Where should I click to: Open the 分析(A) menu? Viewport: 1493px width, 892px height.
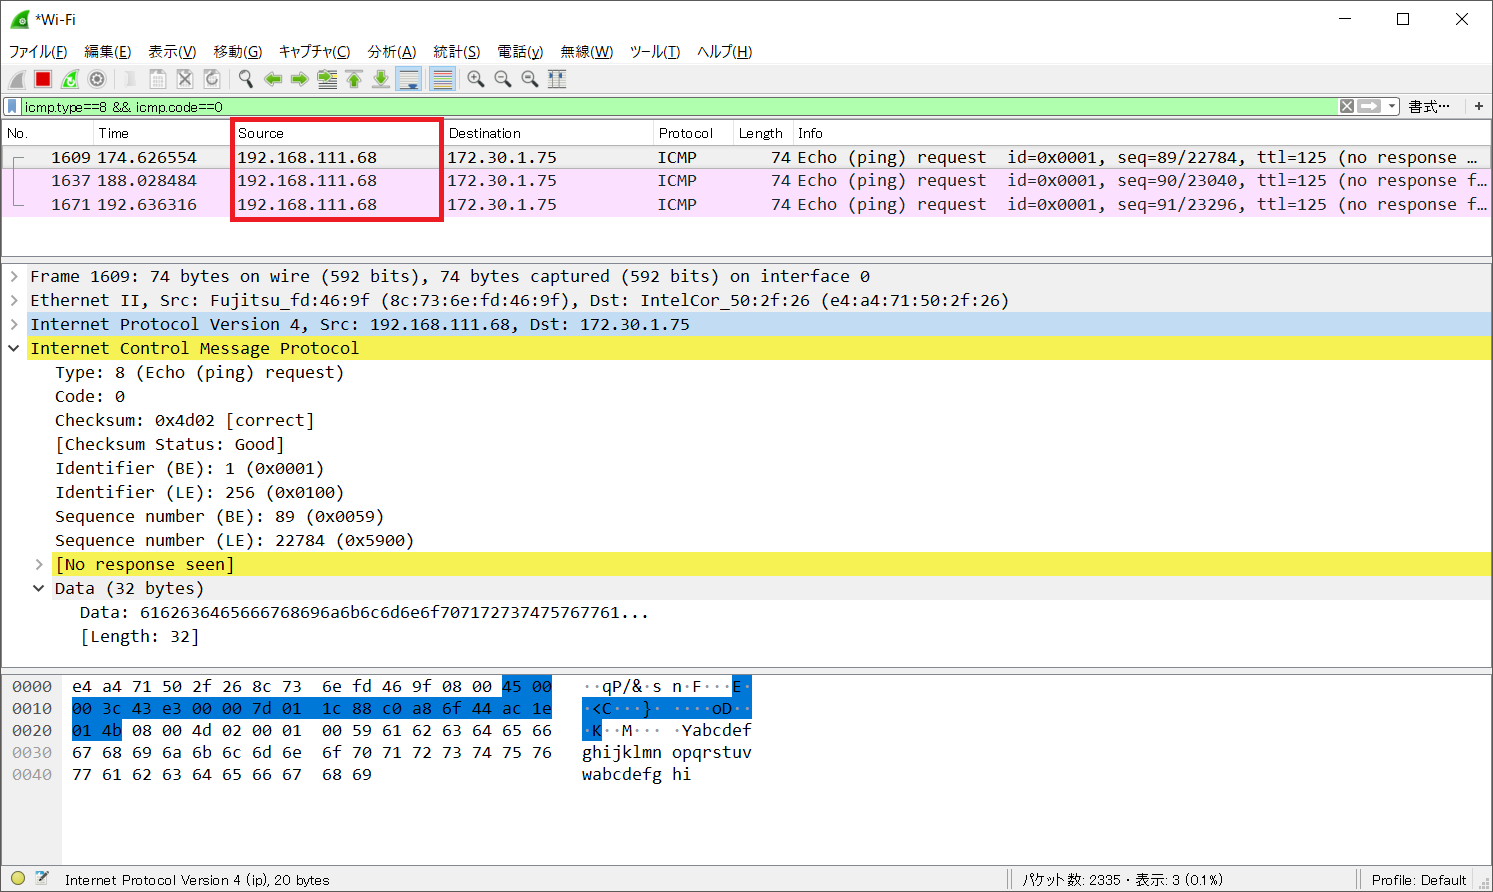click(391, 52)
